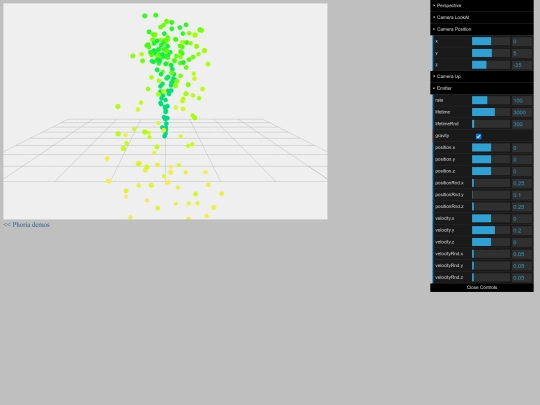Click the velocity.y slider
The image size is (540, 405).
tap(491, 230)
